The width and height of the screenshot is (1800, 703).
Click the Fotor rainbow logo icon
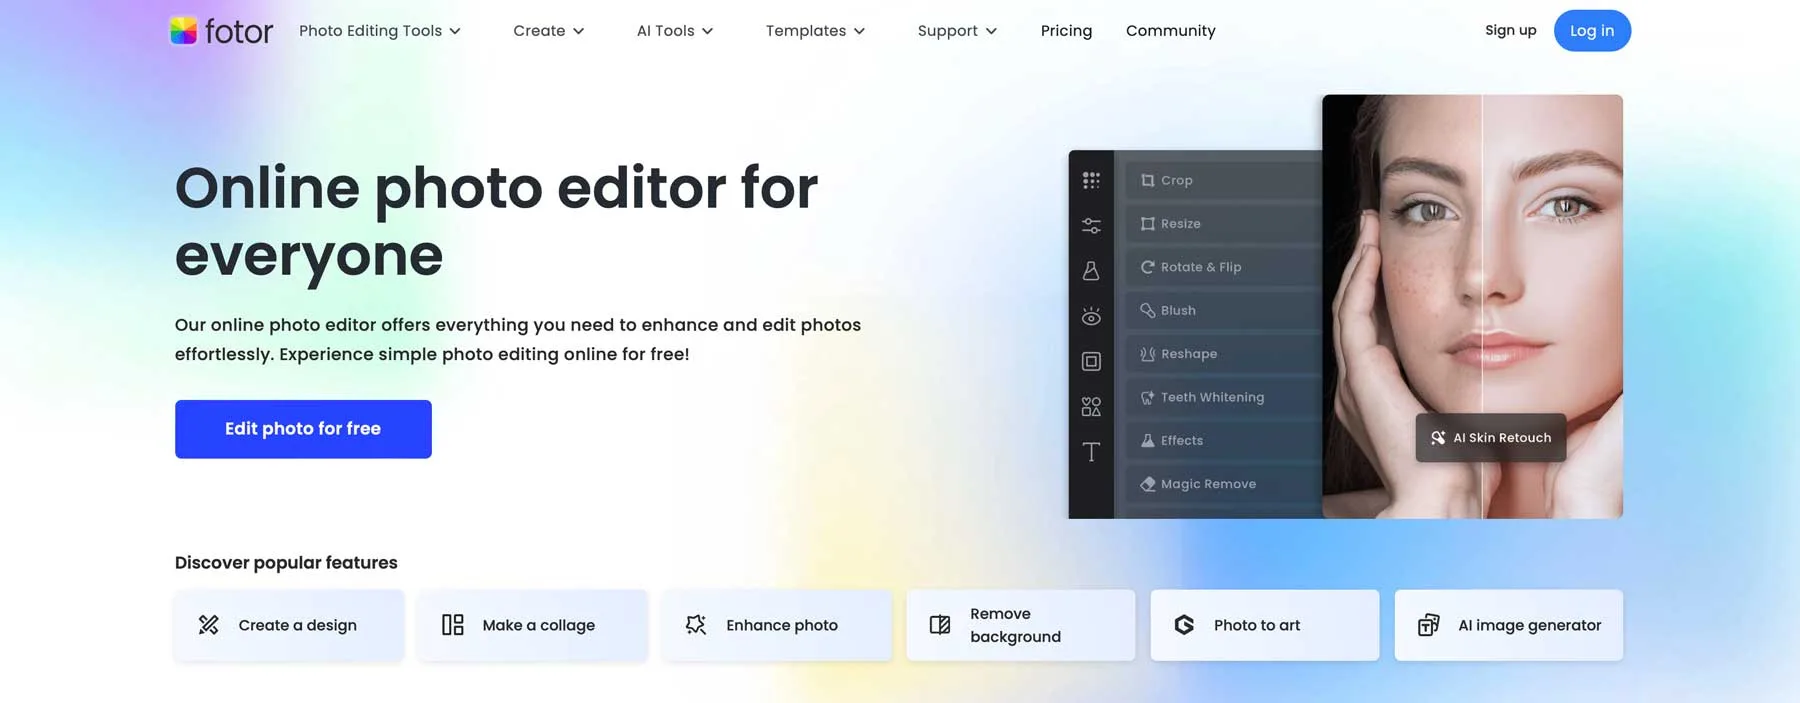[x=183, y=31]
